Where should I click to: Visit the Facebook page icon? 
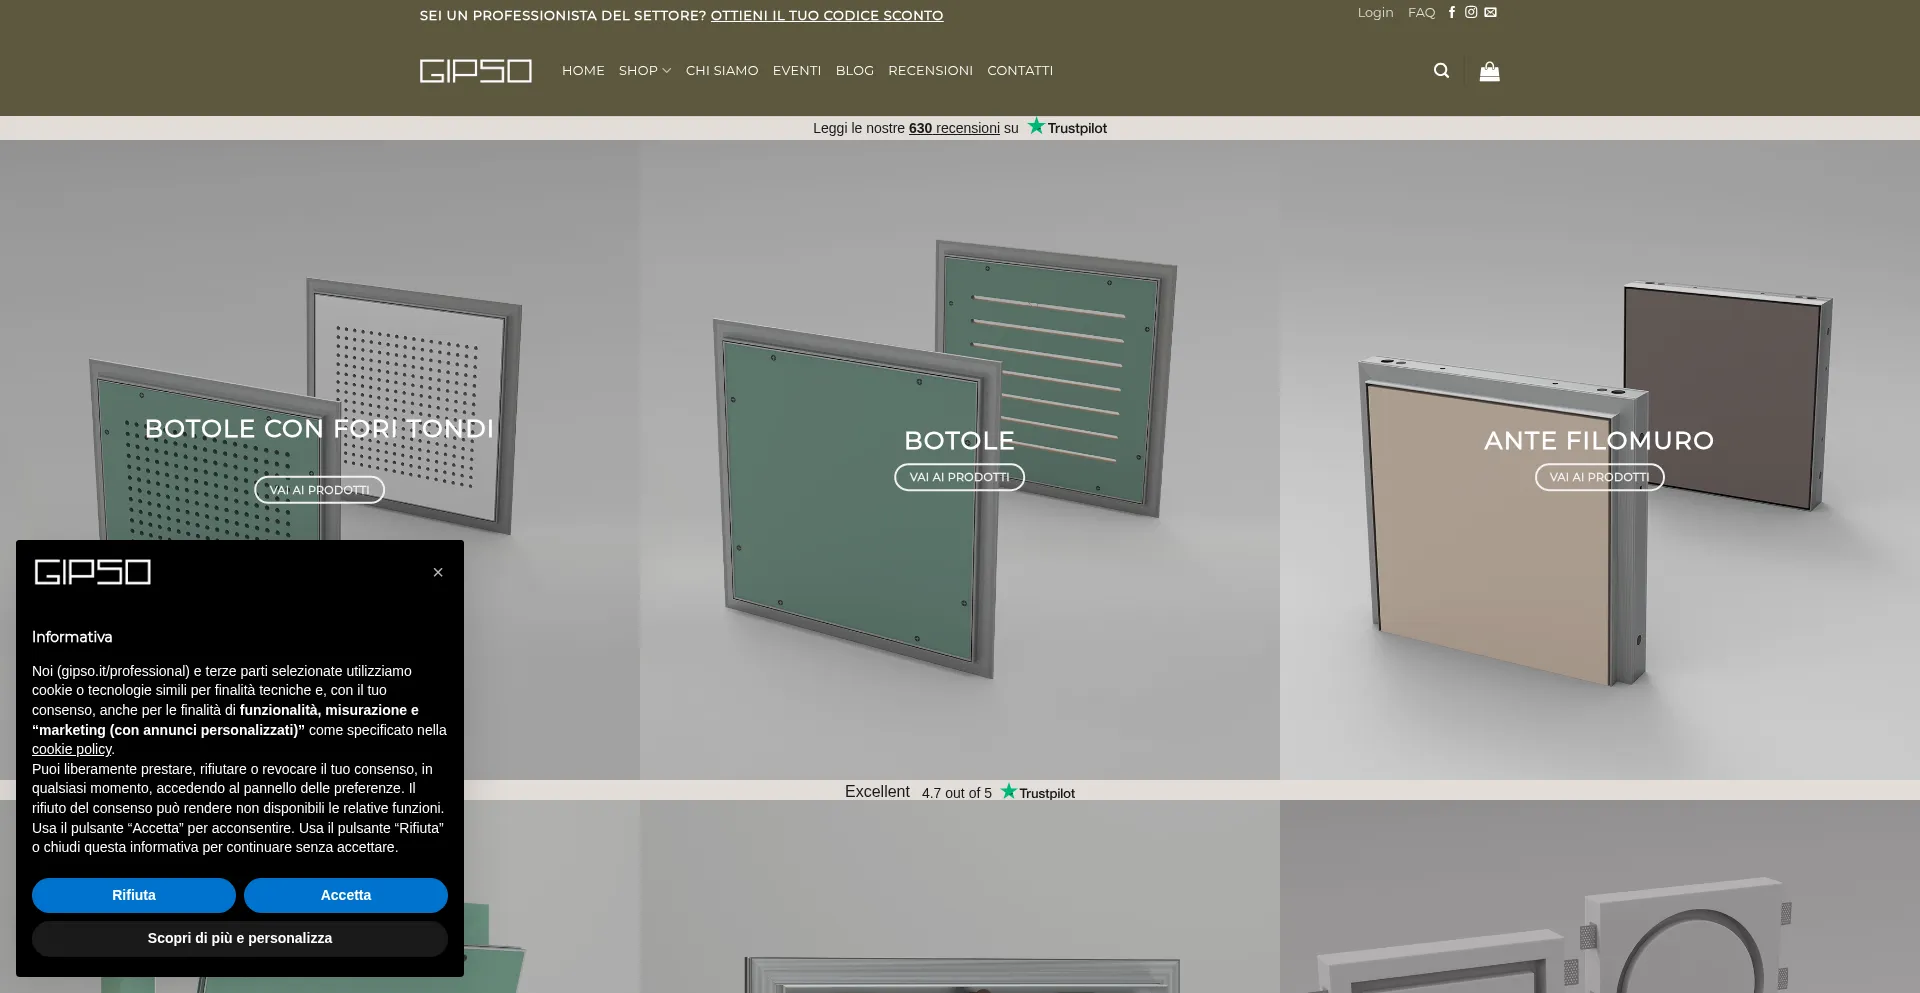coord(1452,13)
